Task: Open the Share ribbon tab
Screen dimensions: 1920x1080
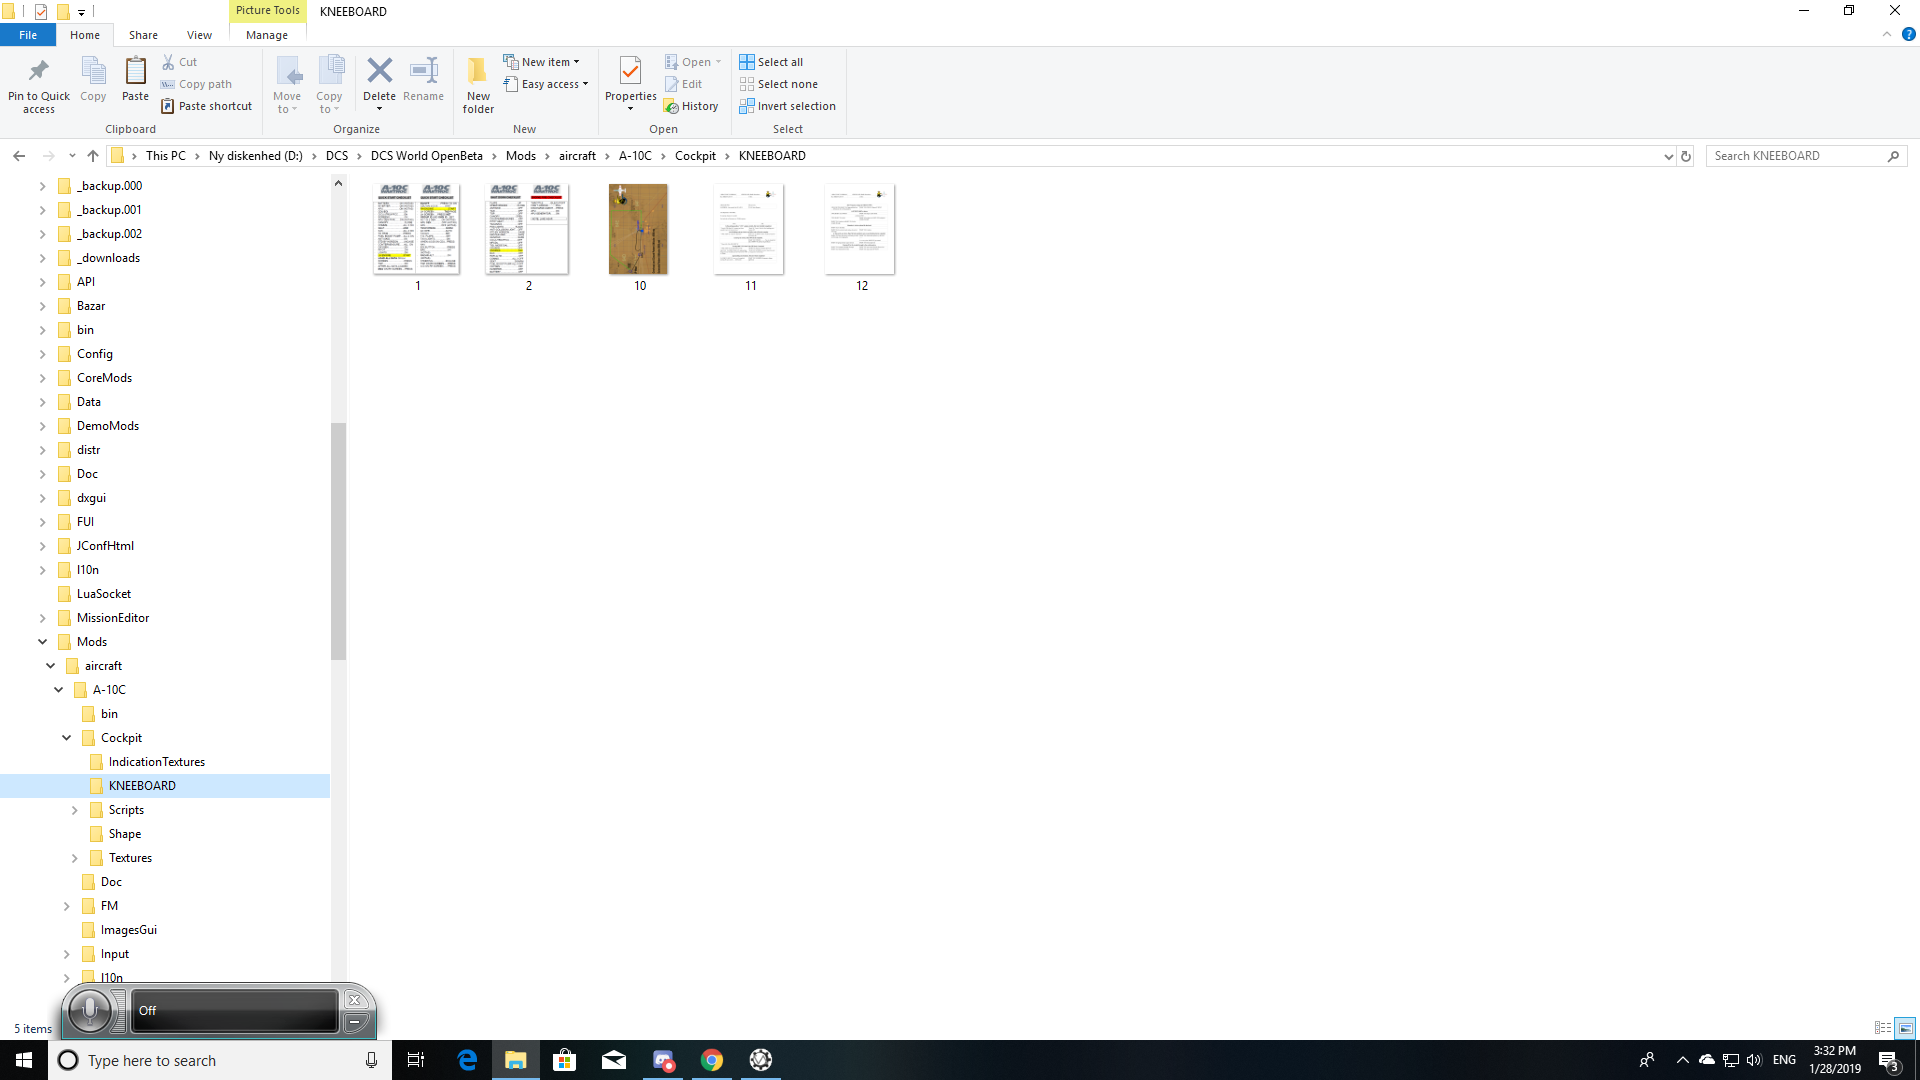Action: pyautogui.click(x=143, y=35)
